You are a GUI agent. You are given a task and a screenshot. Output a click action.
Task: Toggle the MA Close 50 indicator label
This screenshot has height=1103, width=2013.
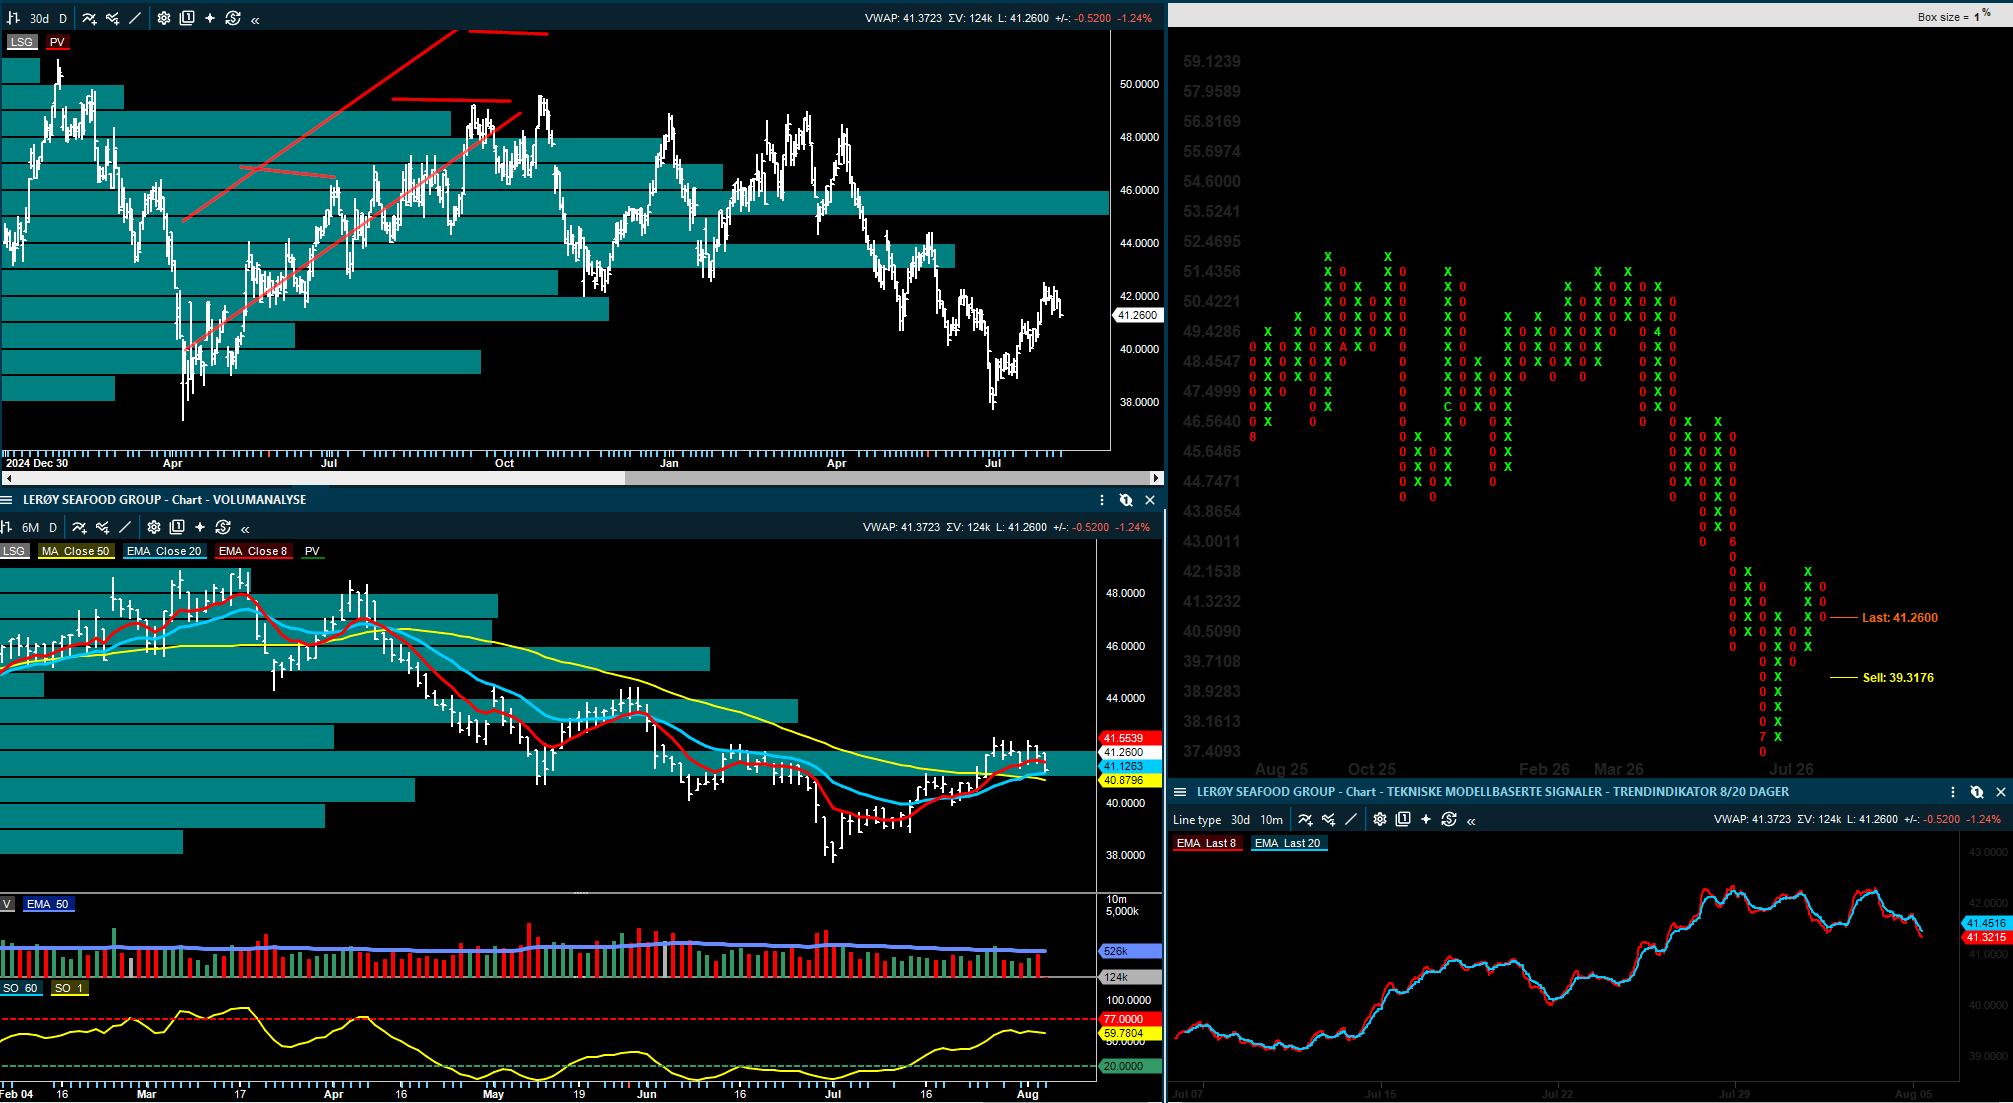76,551
